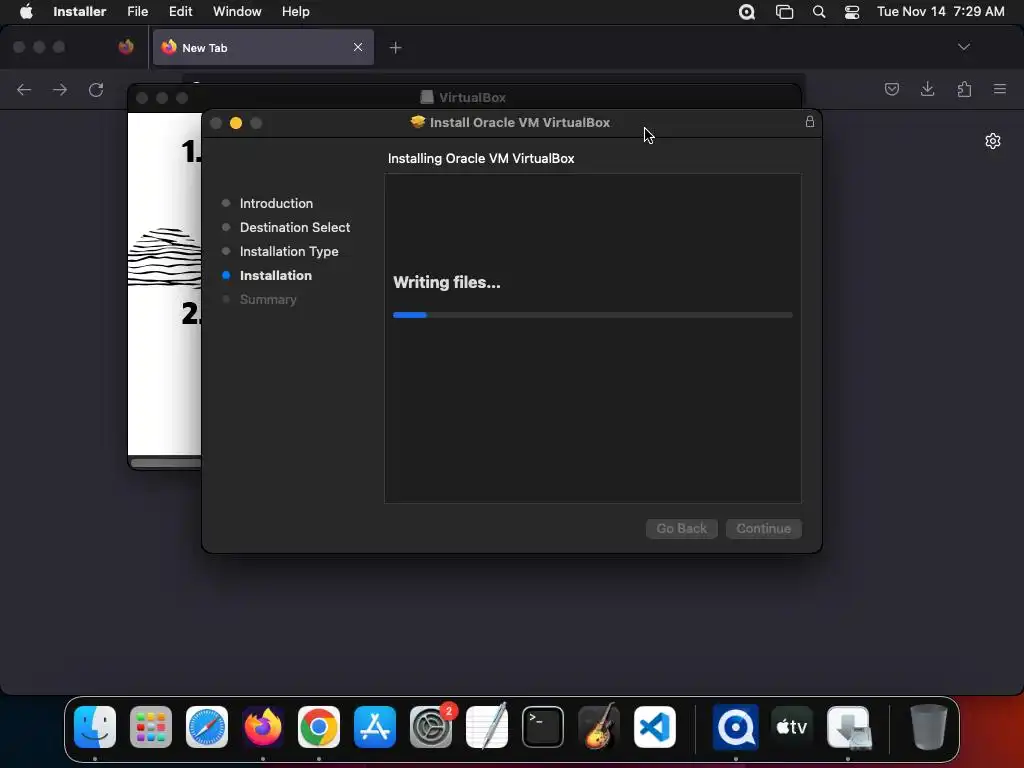Click the Go Back button
This screenshot has height=768, width=1024.
[681, 528]
